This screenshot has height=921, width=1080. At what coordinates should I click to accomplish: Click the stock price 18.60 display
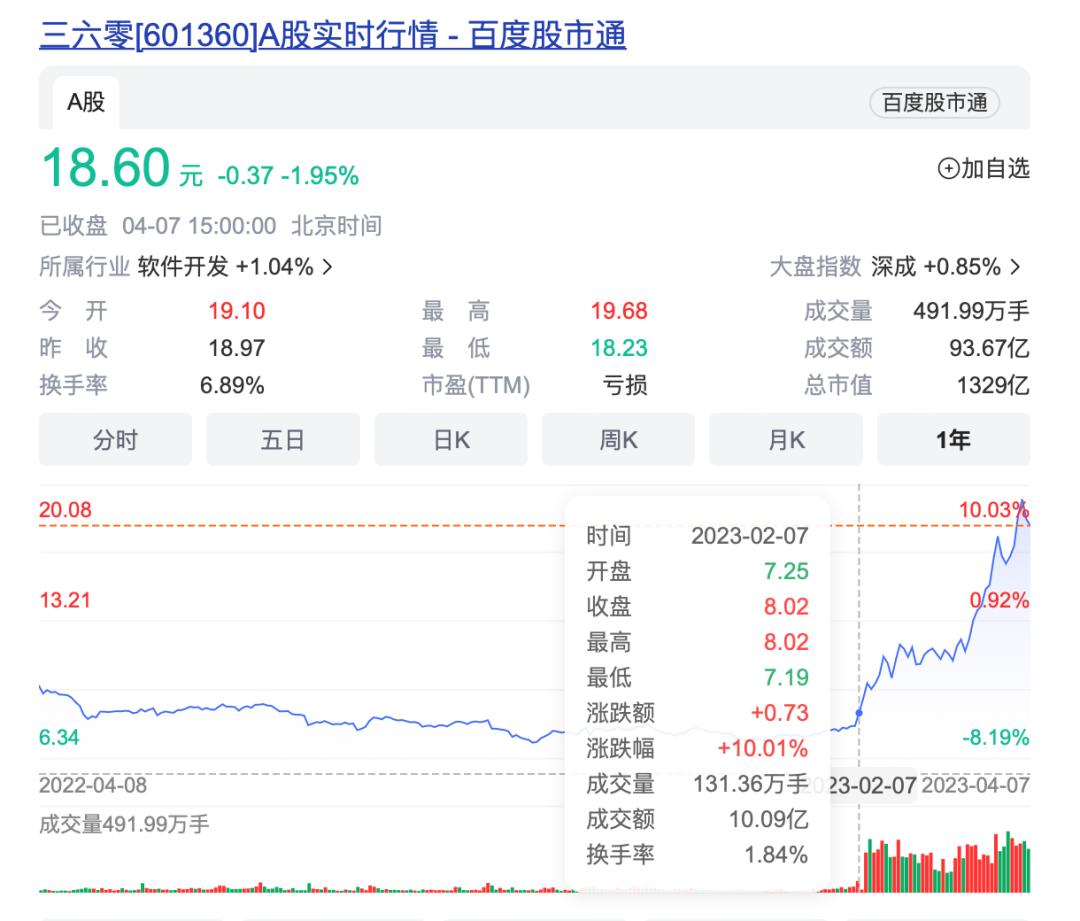[105, 170]
